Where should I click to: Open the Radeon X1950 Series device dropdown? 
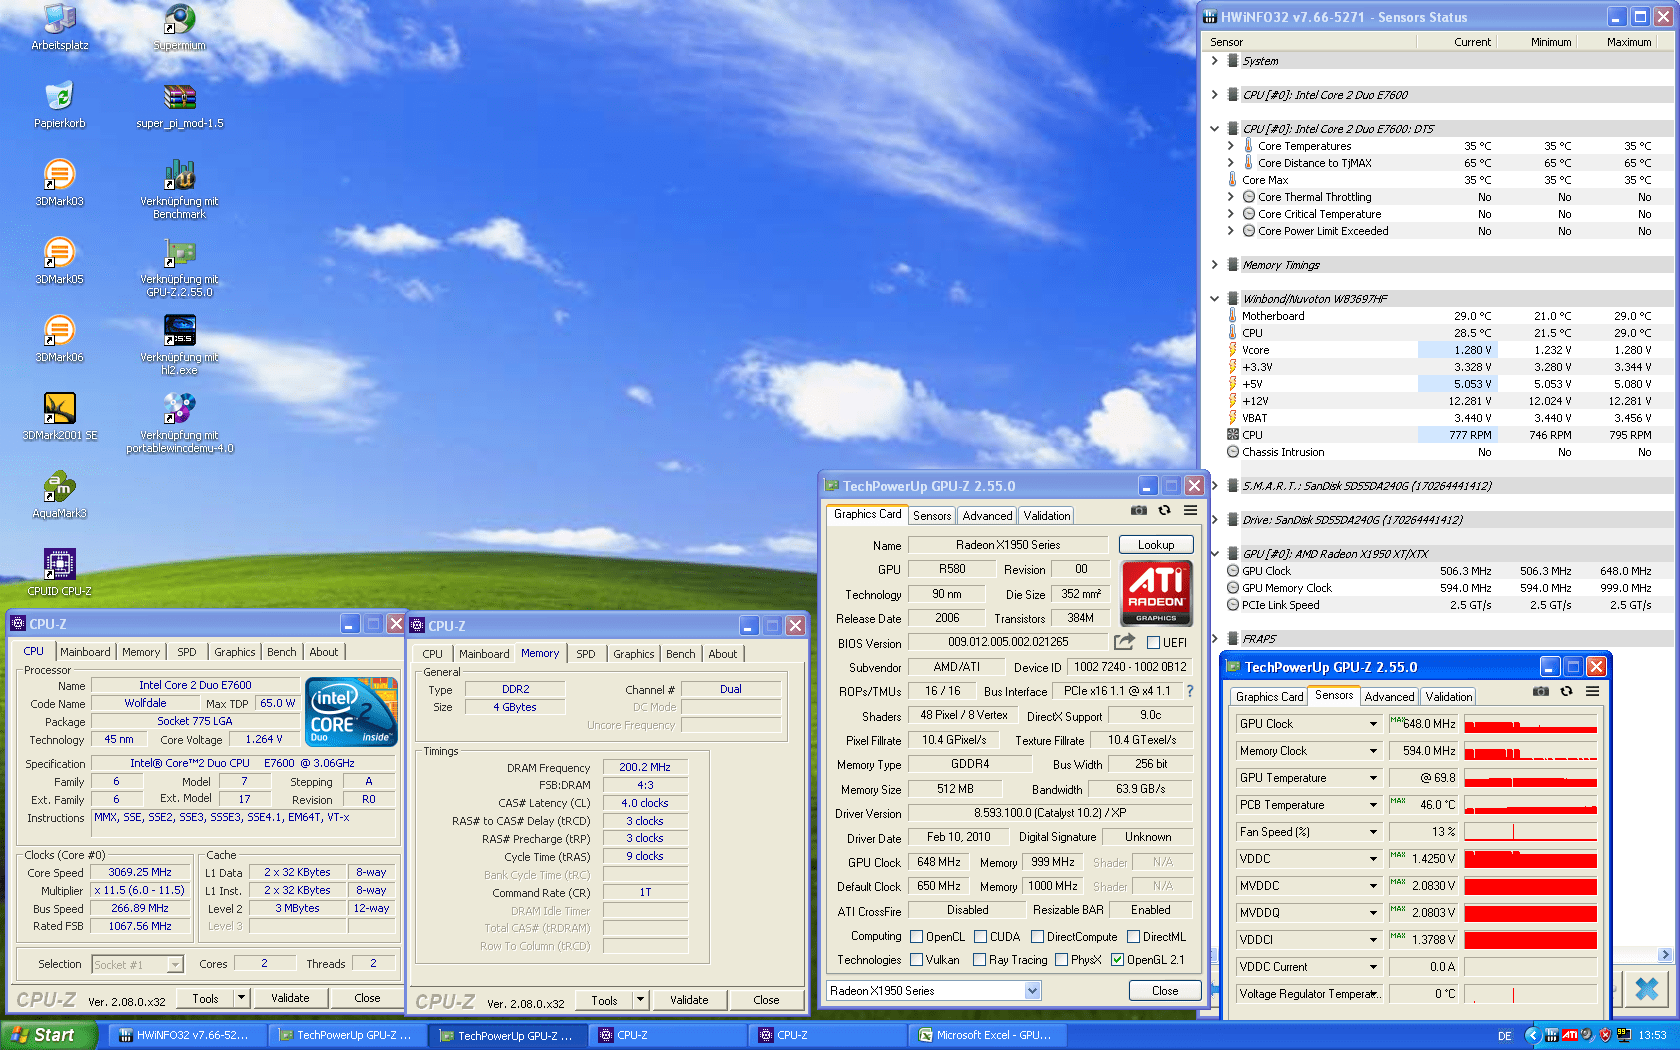pyautogui.click(x=1032, y=991)
